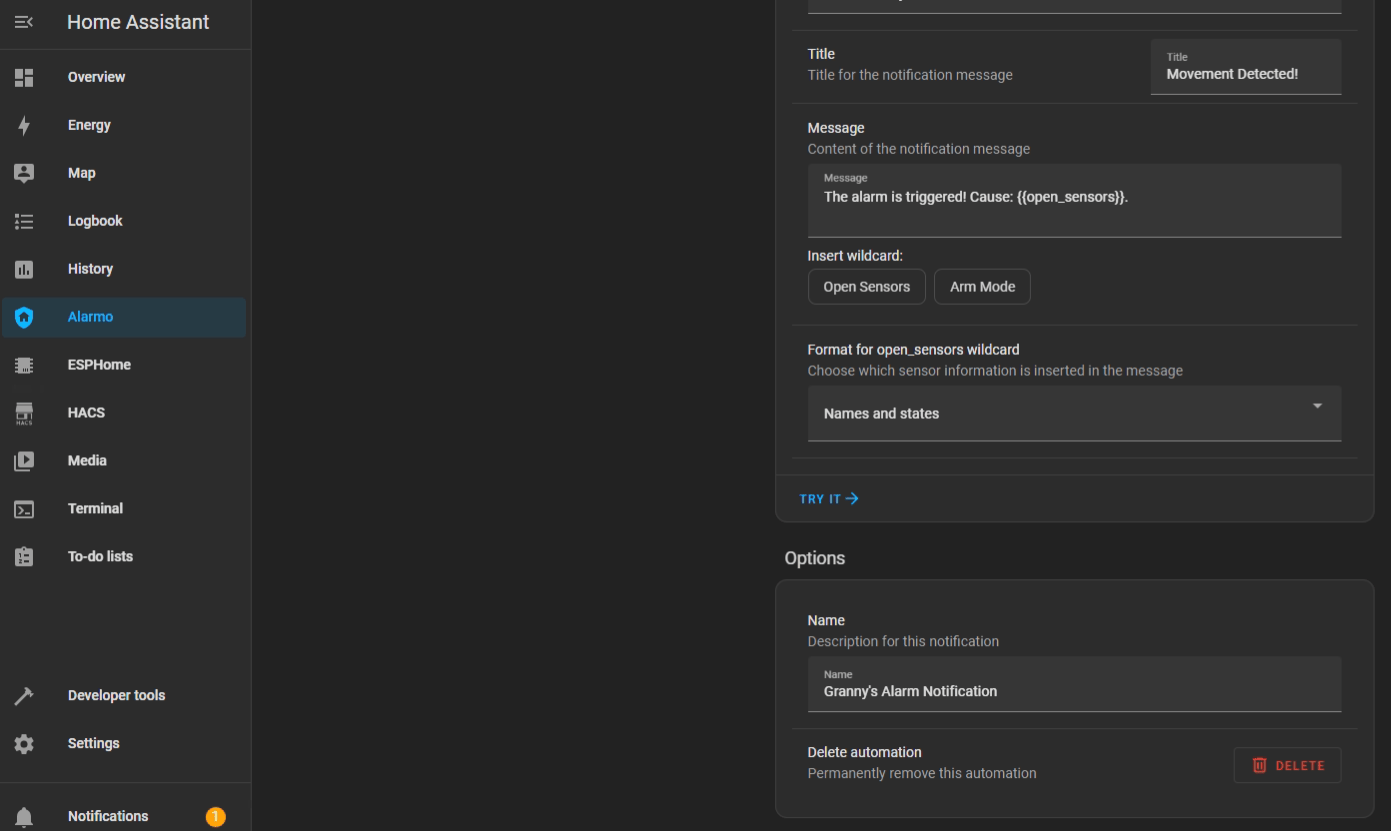
Task: Insert the Open Sensors wildcard
Action: click(866, 287)
